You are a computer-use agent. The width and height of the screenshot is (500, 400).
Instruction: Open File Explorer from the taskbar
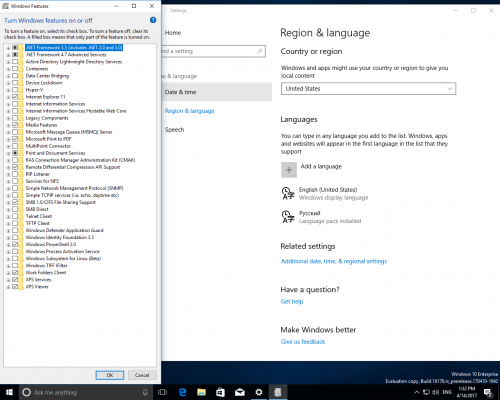201,392
